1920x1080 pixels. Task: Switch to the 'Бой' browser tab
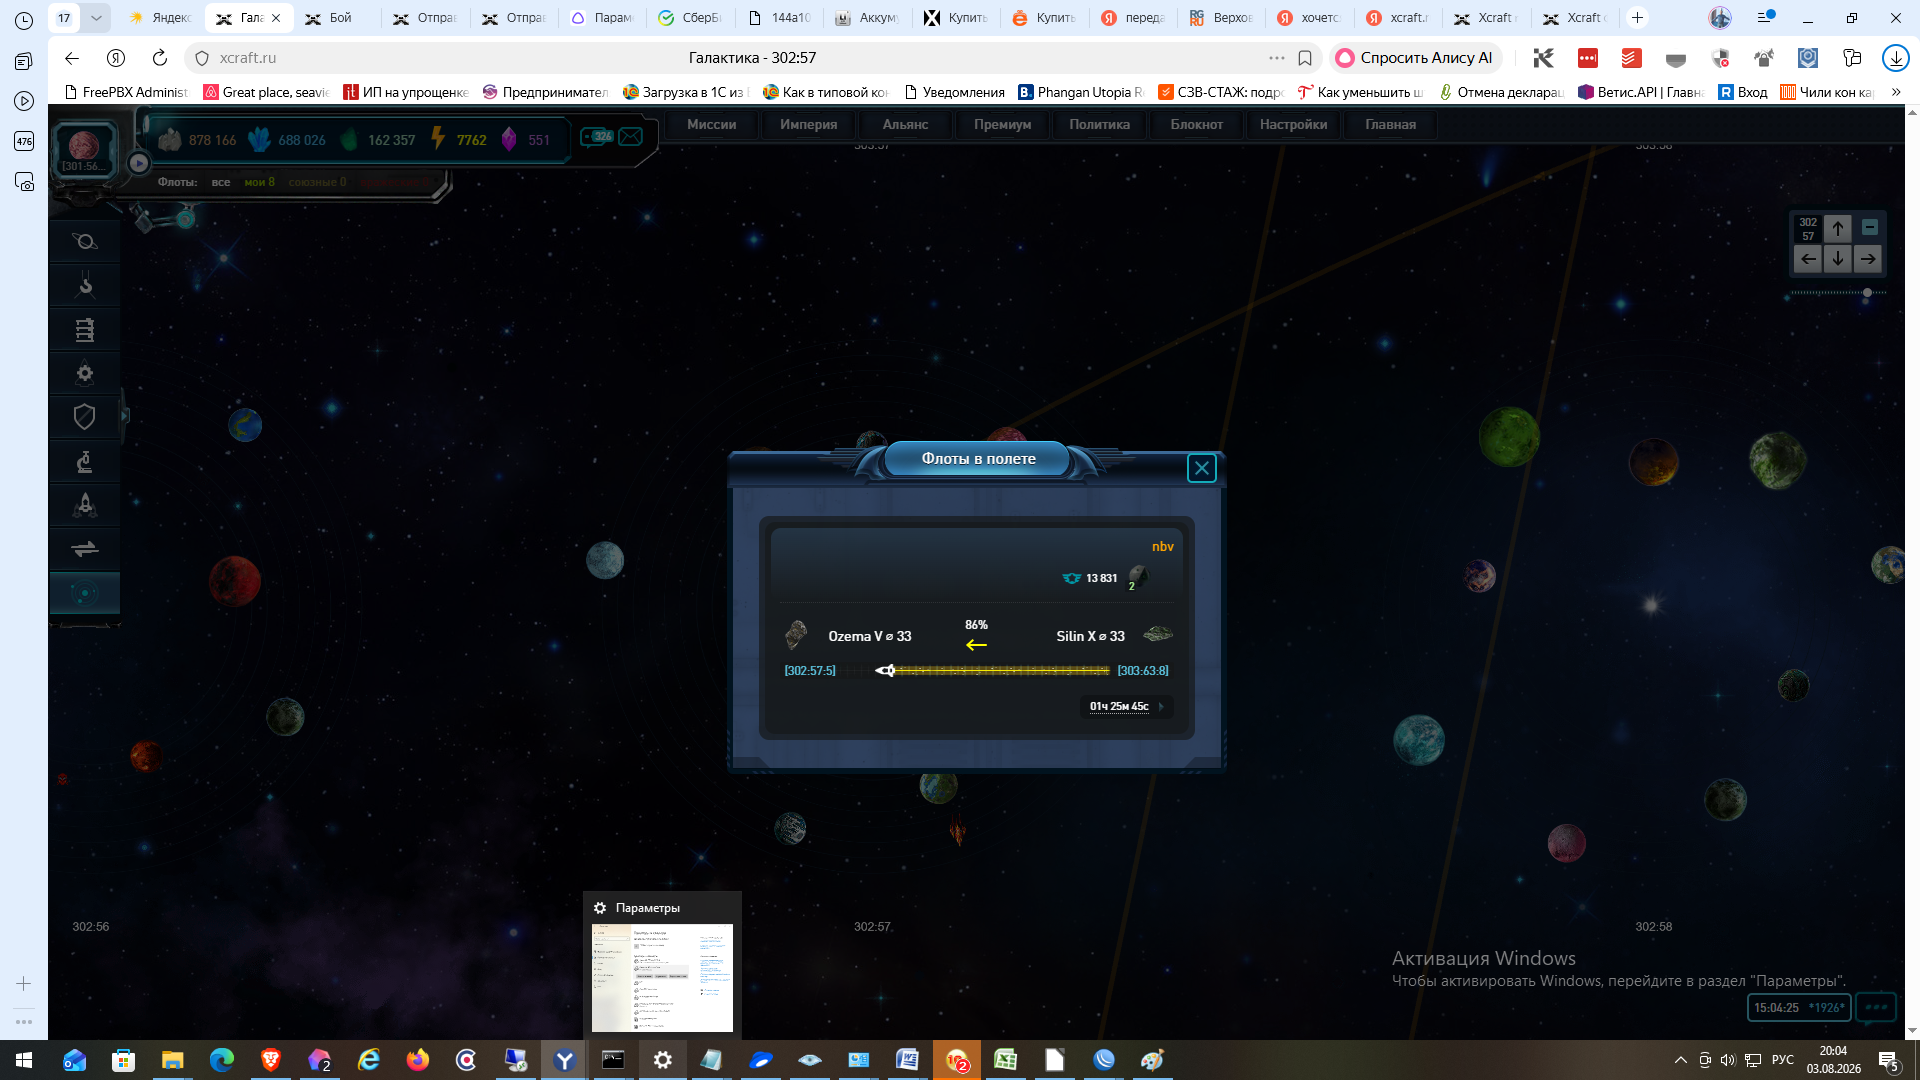(338, 18)
